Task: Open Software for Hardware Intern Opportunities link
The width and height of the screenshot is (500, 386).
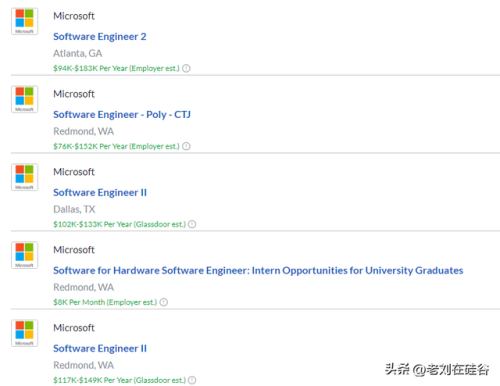Action: (258, 270)
